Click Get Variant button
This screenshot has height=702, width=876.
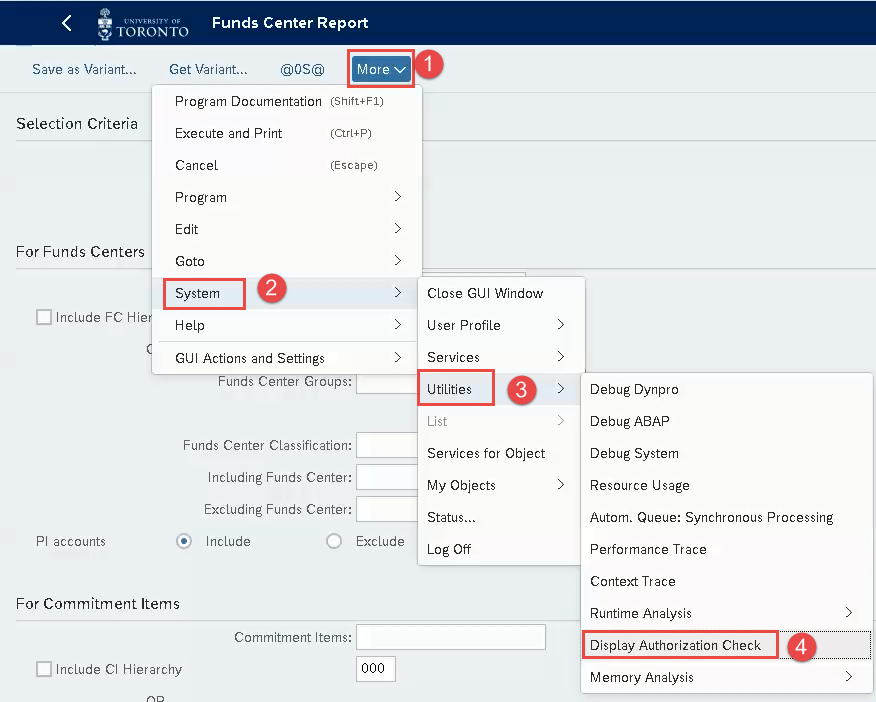(208, 69)
